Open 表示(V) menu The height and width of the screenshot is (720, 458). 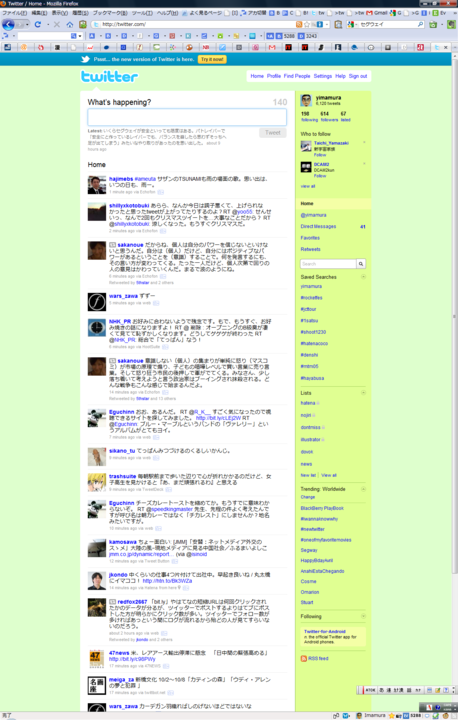[x=60, y=13]
